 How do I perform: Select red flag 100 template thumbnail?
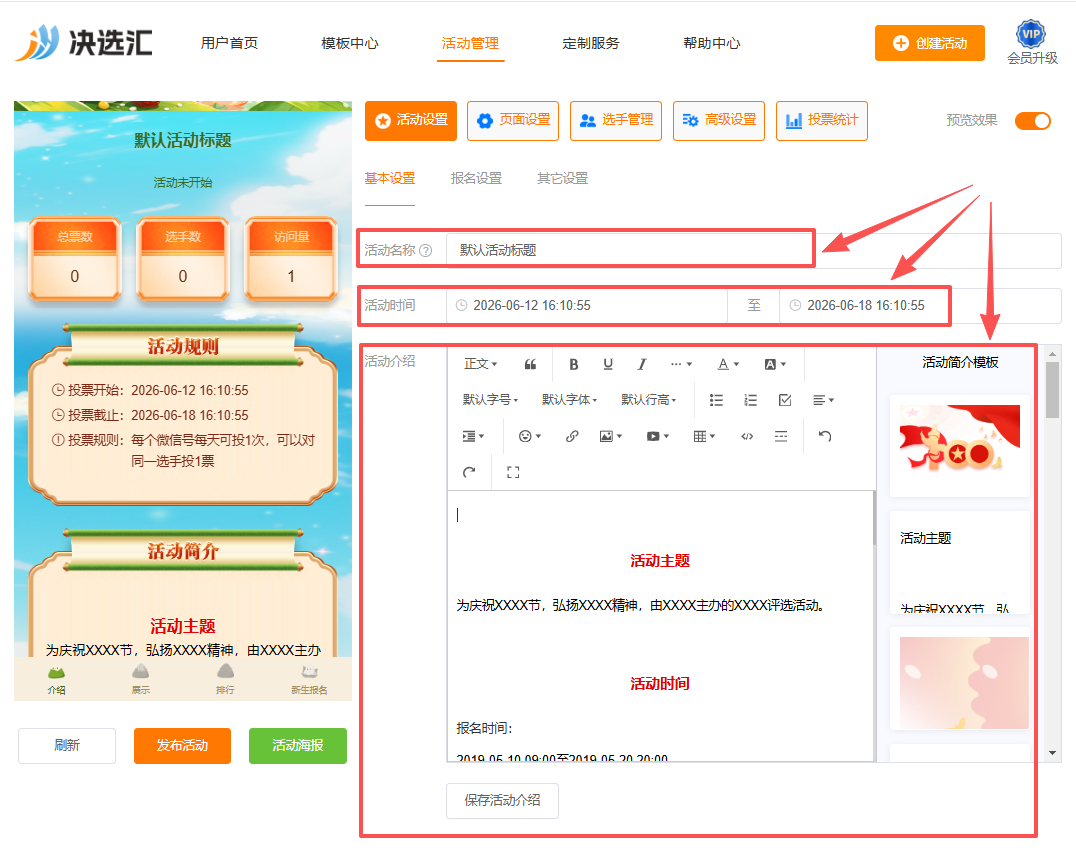click(x=960, y=446)
